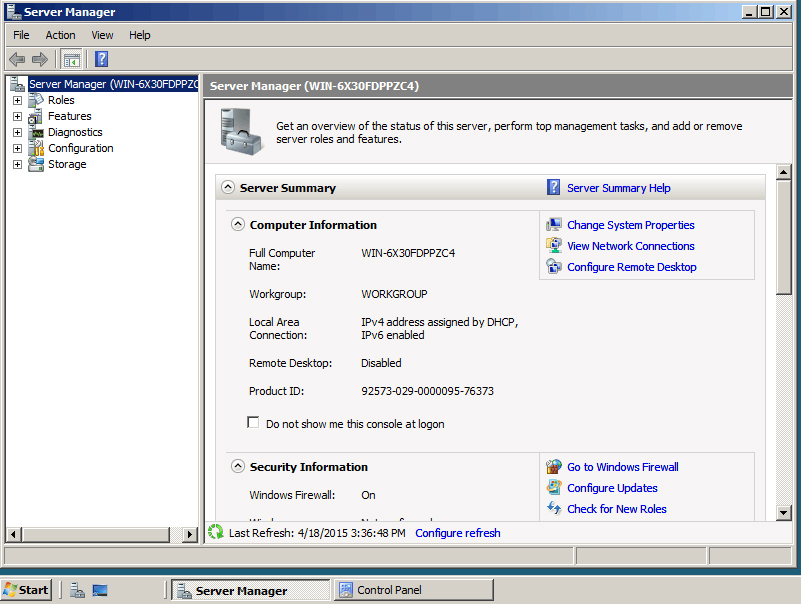Click the vertical scrollbar down arrow
This screenshot has width=801, height=604.
pos(784,513)
